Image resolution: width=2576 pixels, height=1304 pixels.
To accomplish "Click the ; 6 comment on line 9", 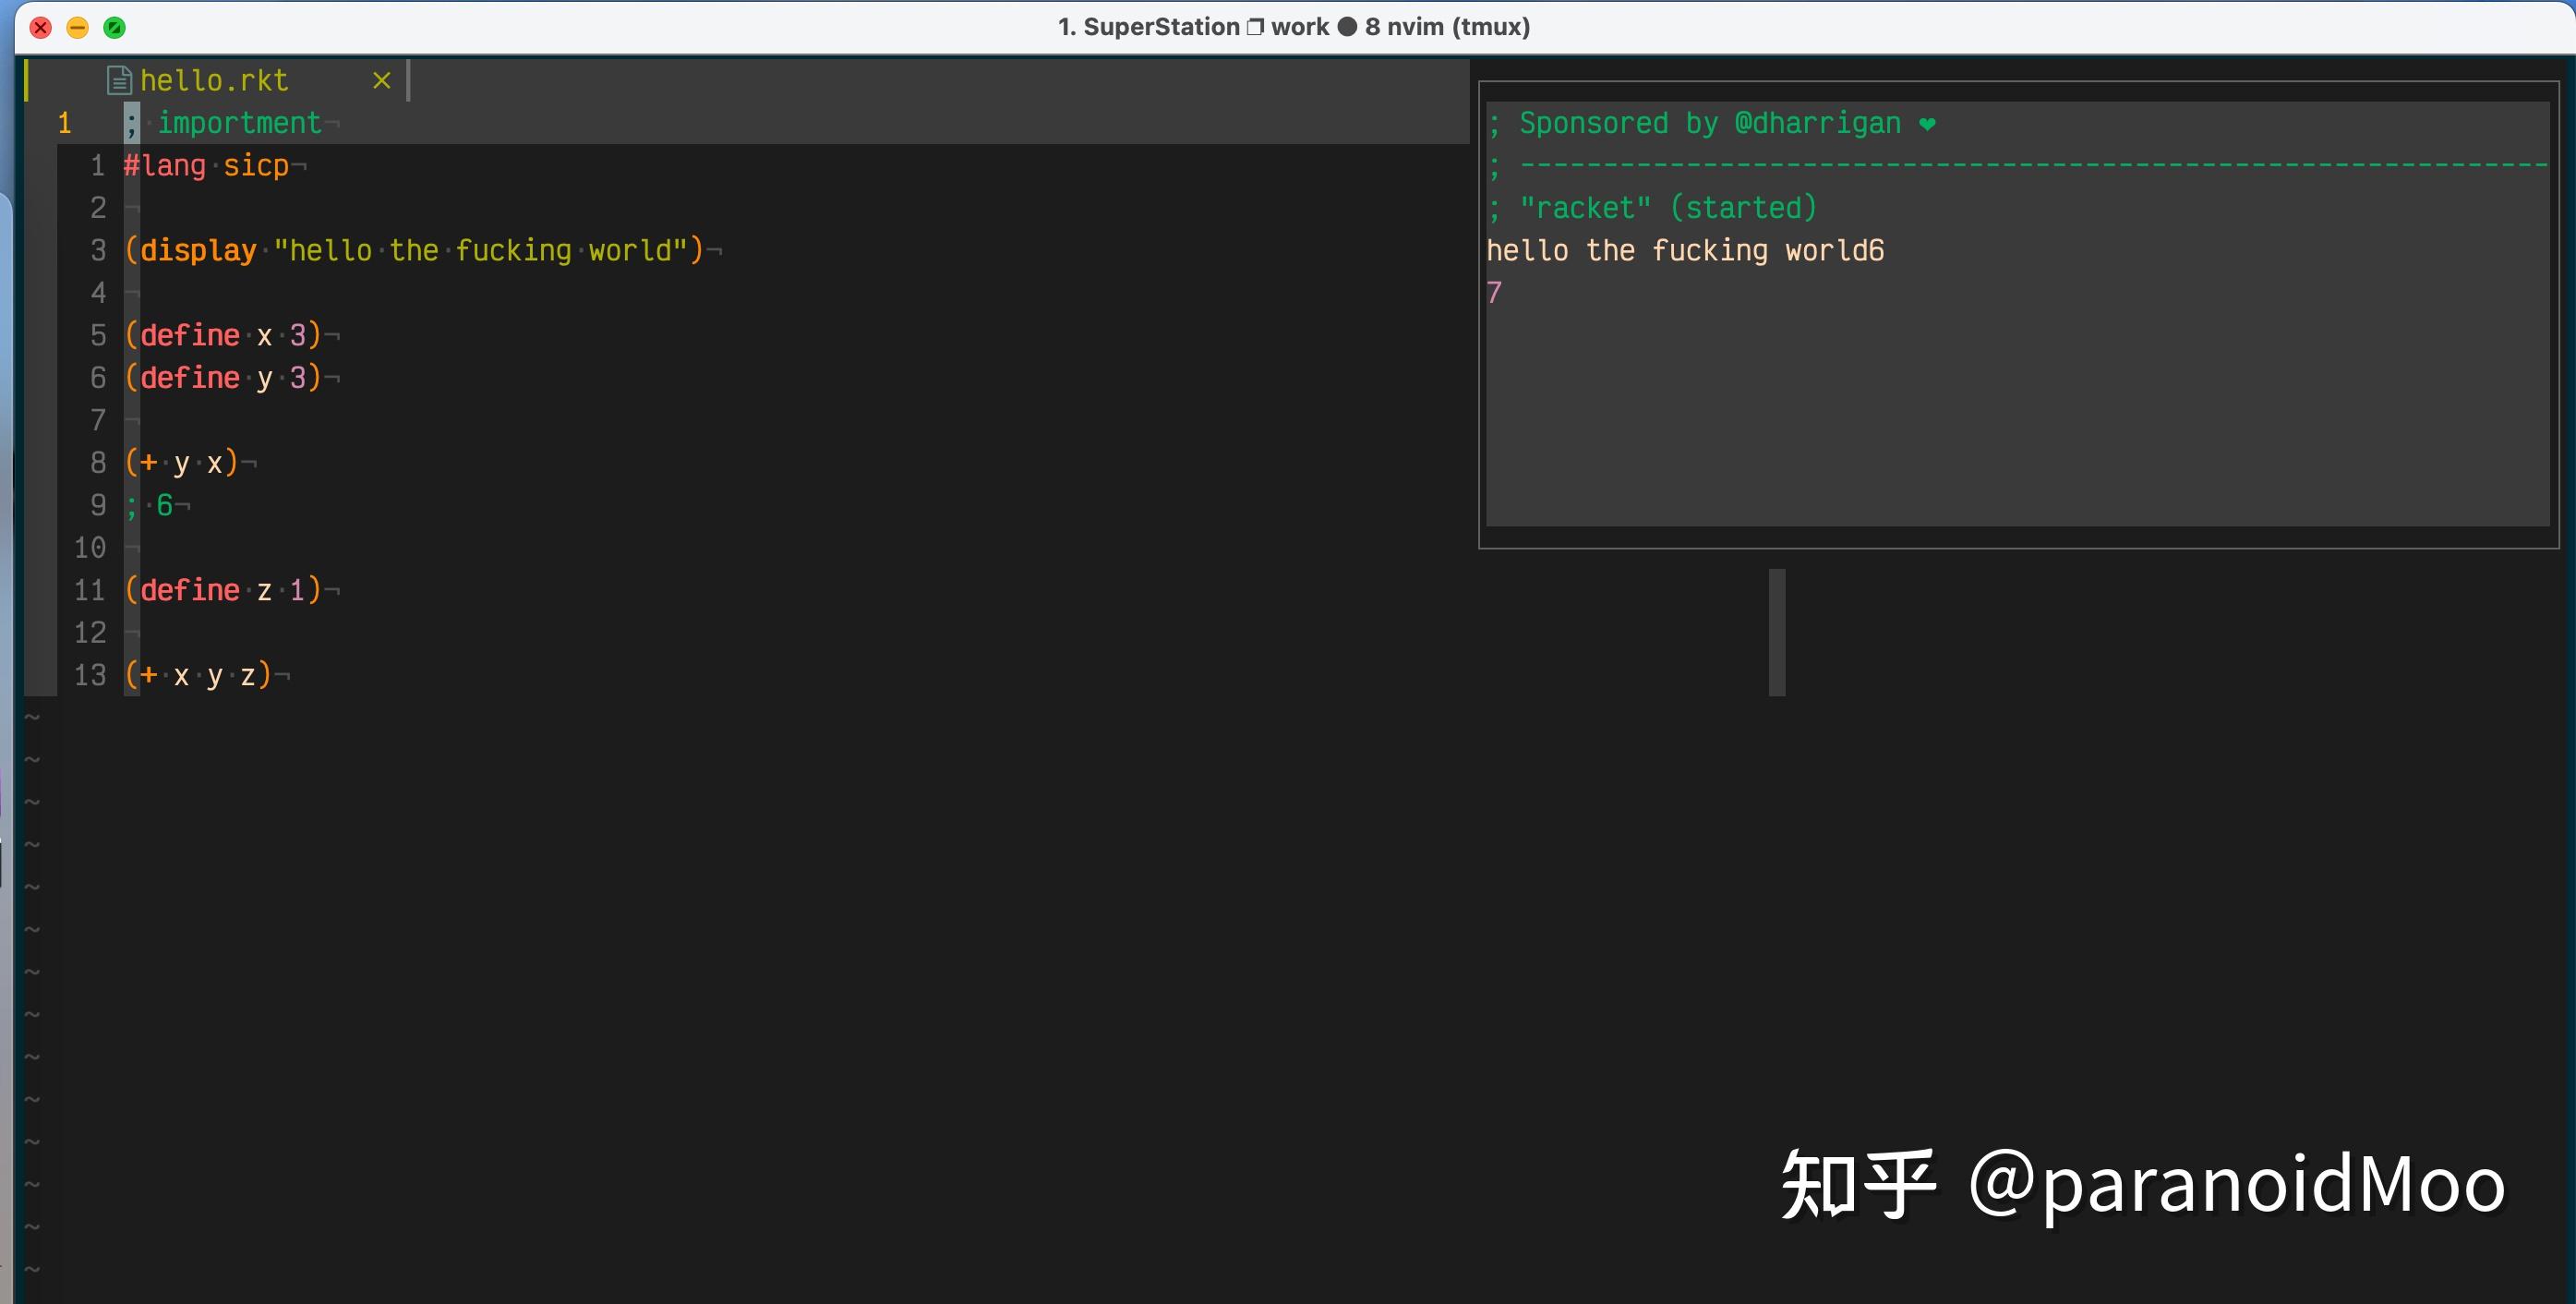I will [150, 506].
